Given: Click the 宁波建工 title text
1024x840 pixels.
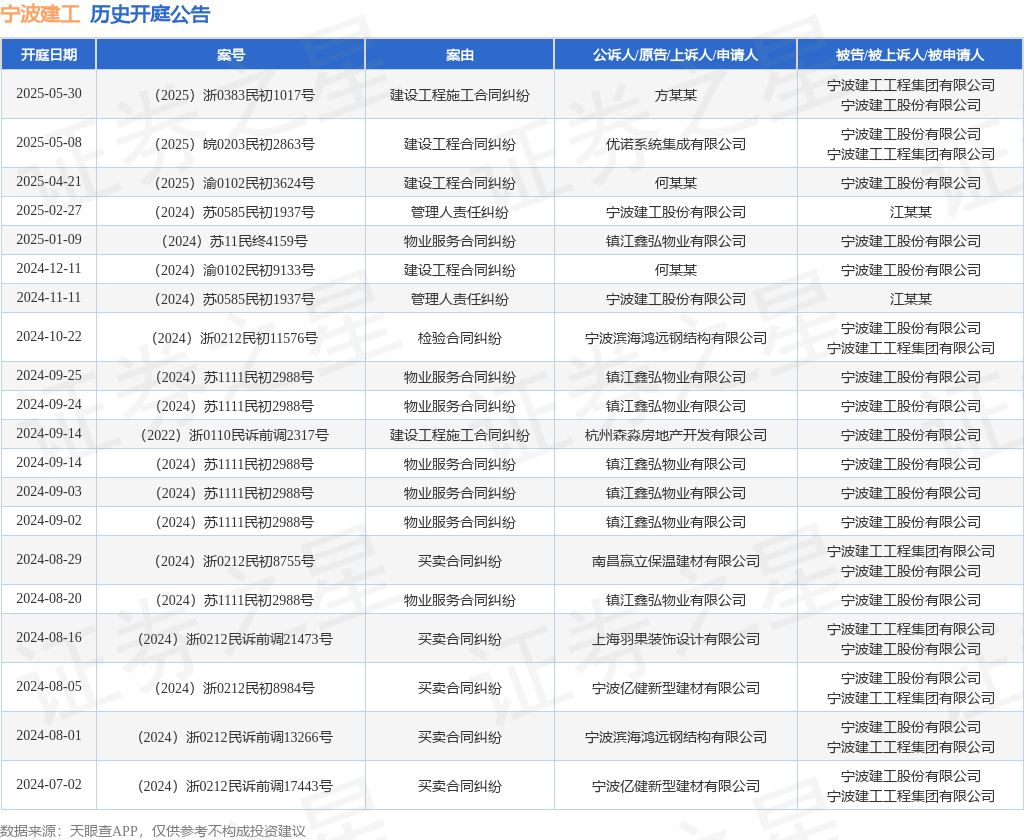Looking at the screenshot, I should (40, 14).
